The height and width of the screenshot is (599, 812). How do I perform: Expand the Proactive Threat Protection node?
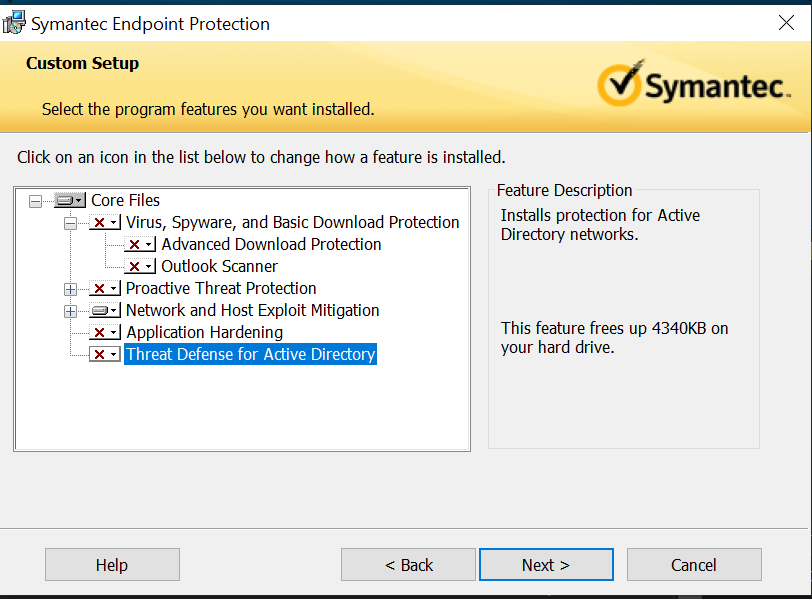point(70,289)
